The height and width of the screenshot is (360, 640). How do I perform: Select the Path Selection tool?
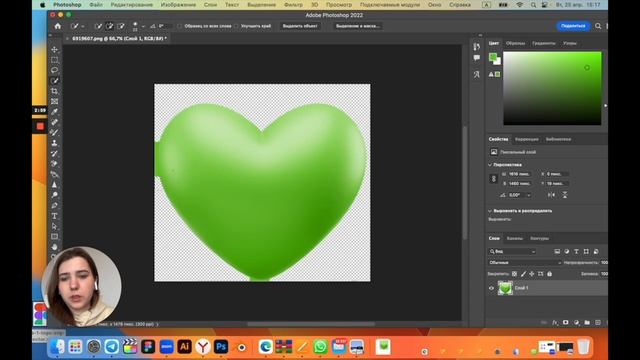coord(54,226)
